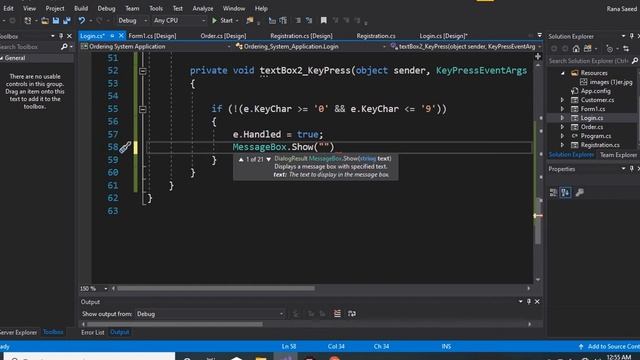
Task: Switch to the Login.cs [Design] tab
Action: click(443, 36)
